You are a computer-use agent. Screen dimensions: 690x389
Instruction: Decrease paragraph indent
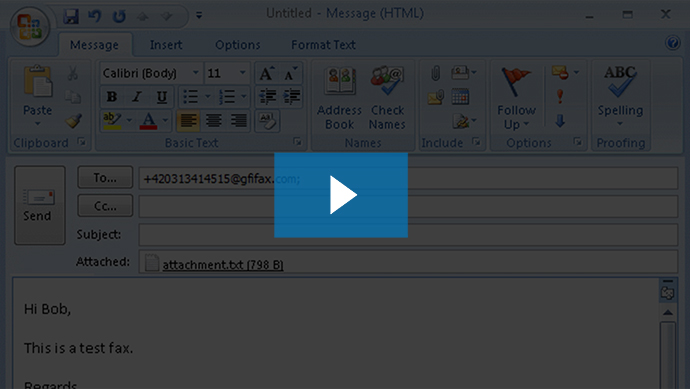coord(267,97)
